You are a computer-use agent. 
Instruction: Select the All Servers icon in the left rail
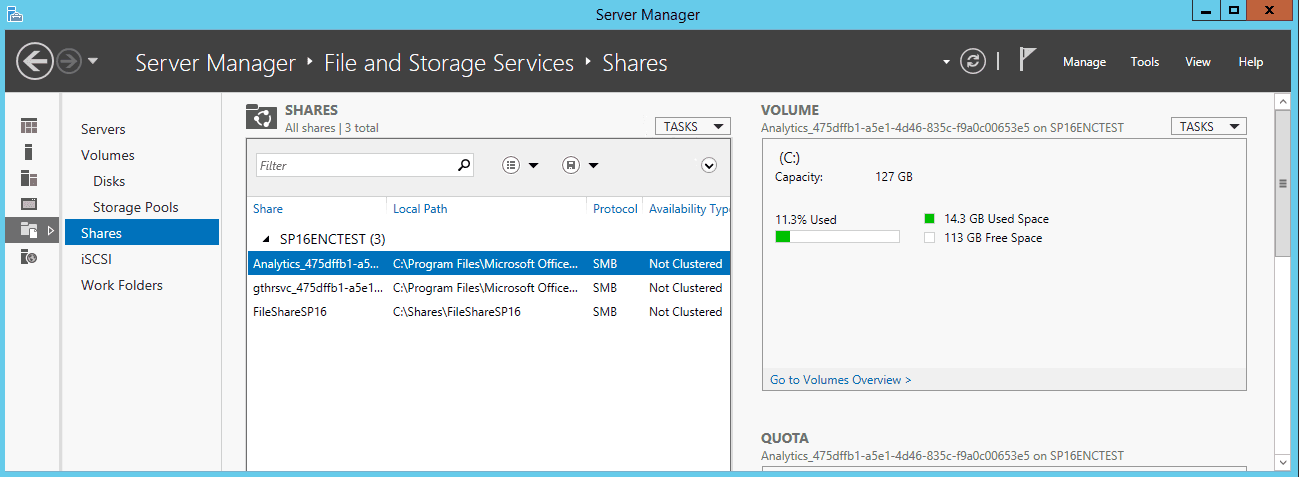(29, 178)
